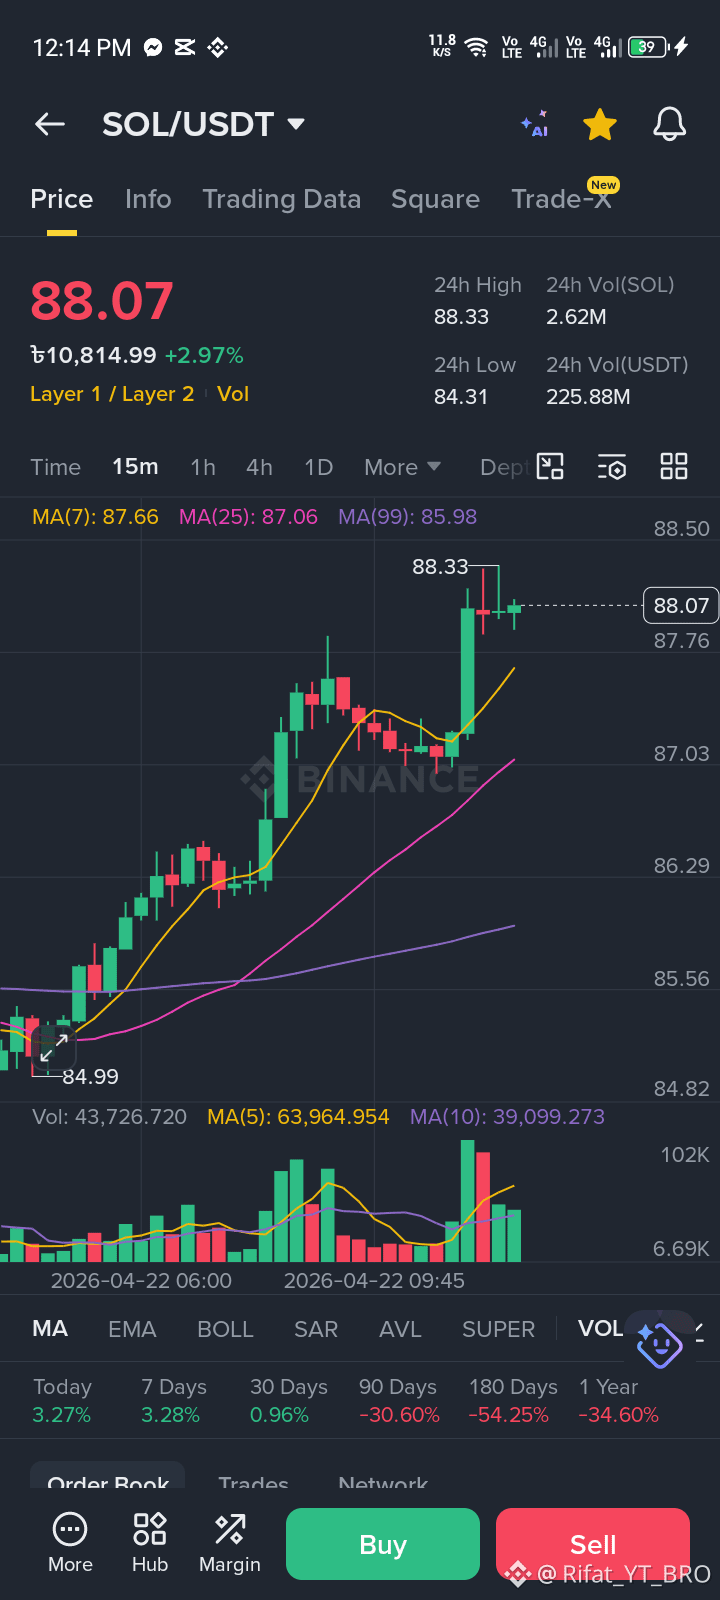The height and width of the screenshot is (1600, 720).
Task: Select the 1h chart interval
Action: pos(203,467)
